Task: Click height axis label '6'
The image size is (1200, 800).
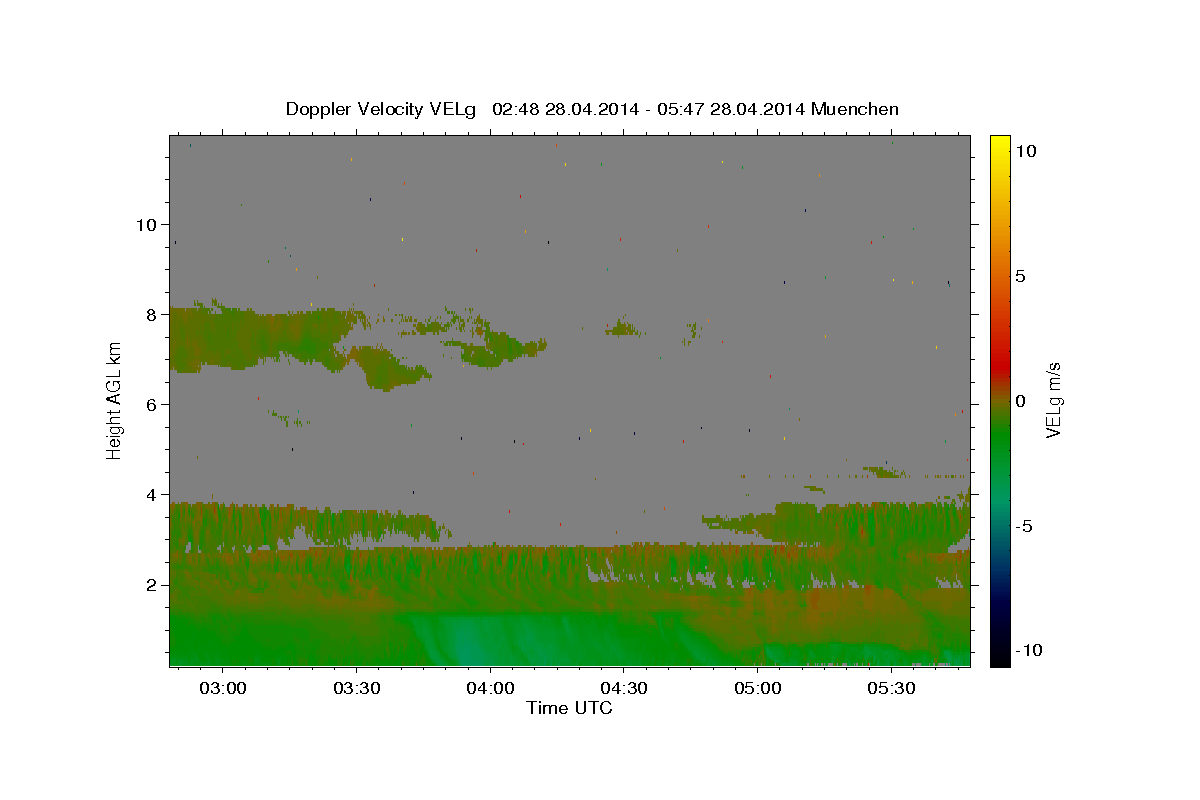Action: pos(153,404)
